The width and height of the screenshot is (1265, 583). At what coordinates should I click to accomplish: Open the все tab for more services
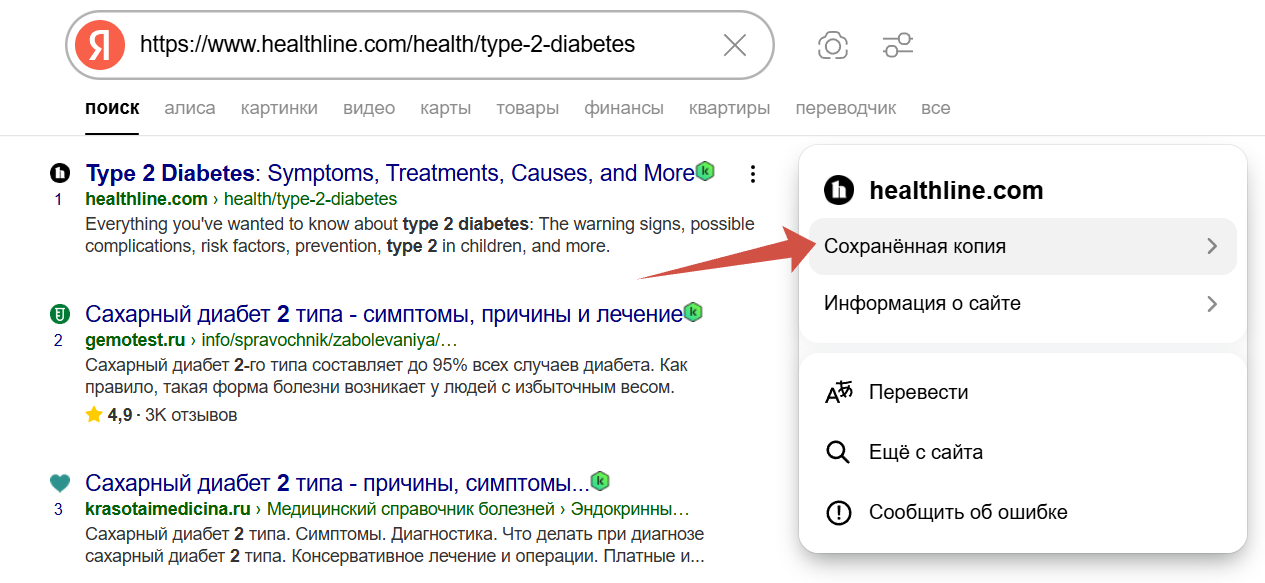[x=935, y=108]
